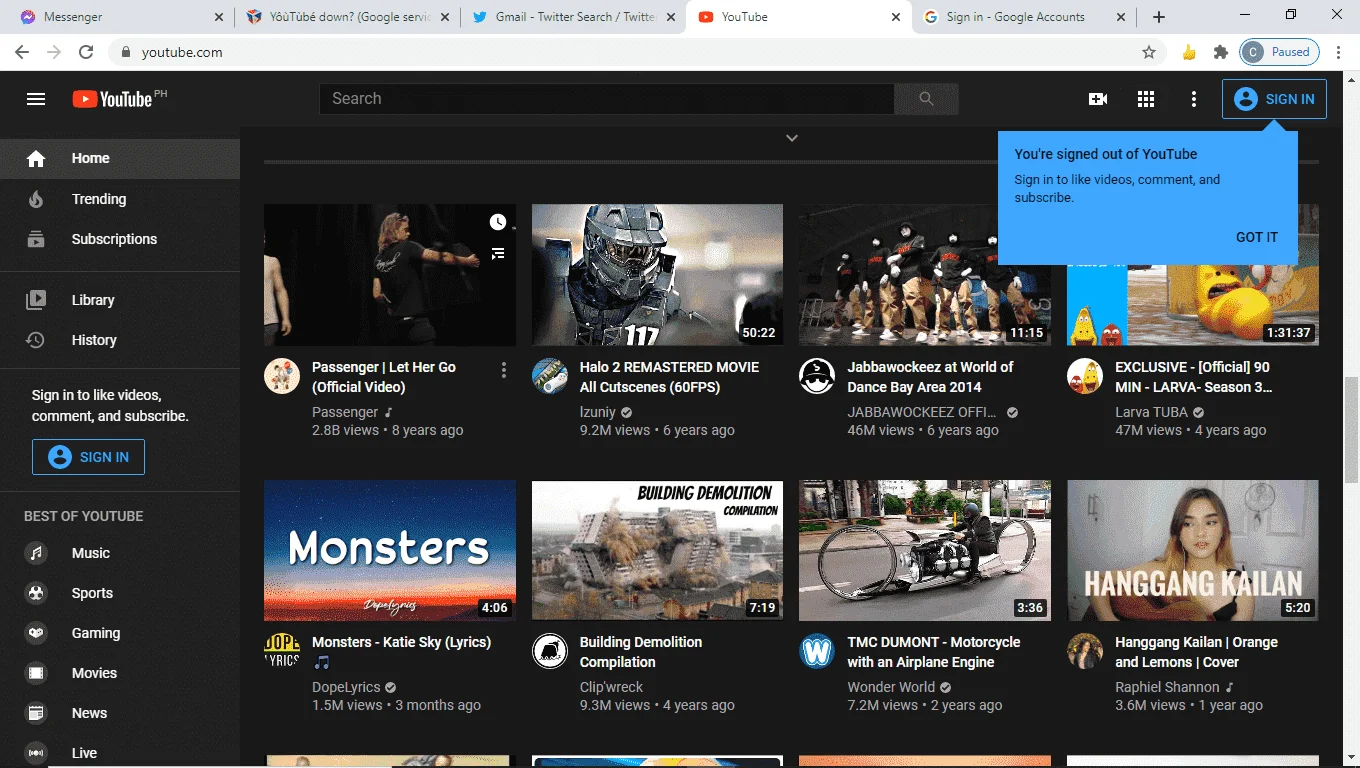Go to Home in sidebar
Viewport: 1360px width, 768px height.
(x=120, y=158)
